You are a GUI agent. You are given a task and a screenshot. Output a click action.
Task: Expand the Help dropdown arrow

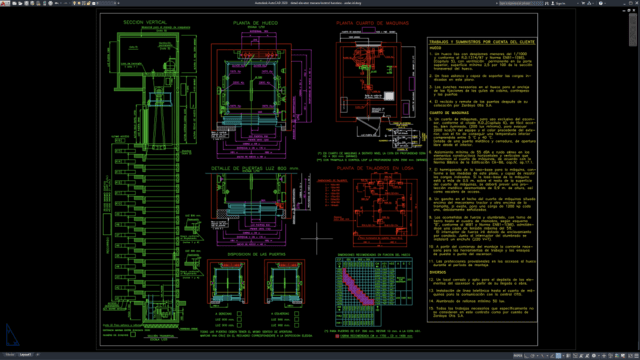(x=605, y=3)
